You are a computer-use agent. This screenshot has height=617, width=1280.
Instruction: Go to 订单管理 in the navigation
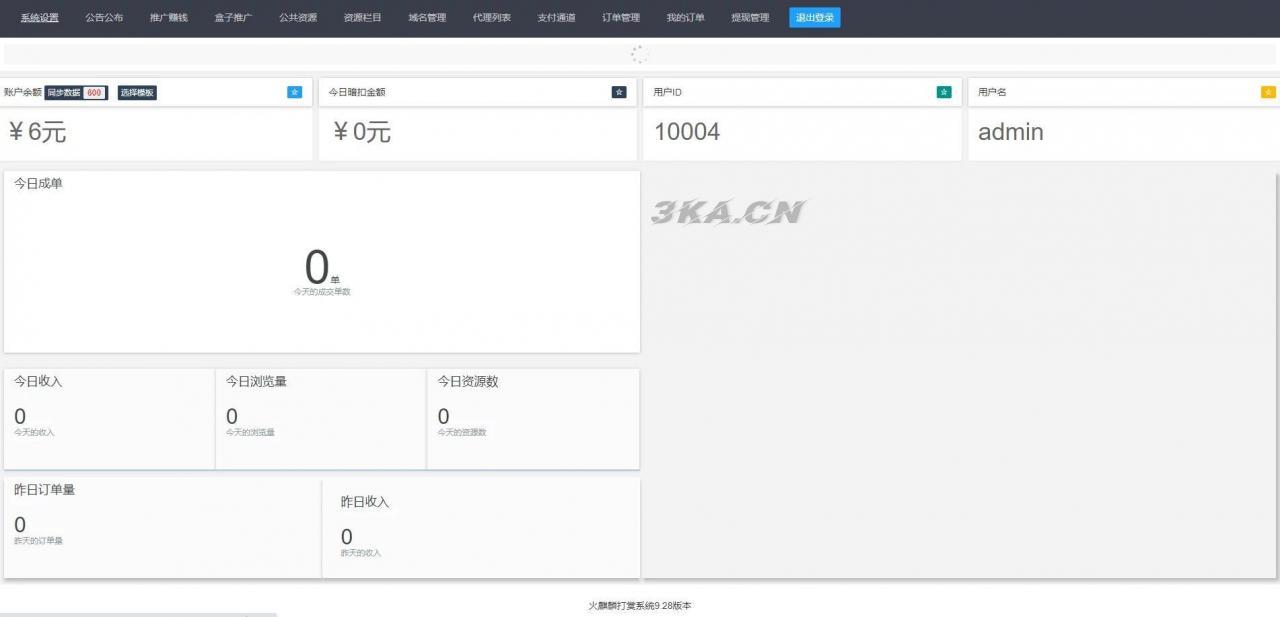click(x=621, y=17)
